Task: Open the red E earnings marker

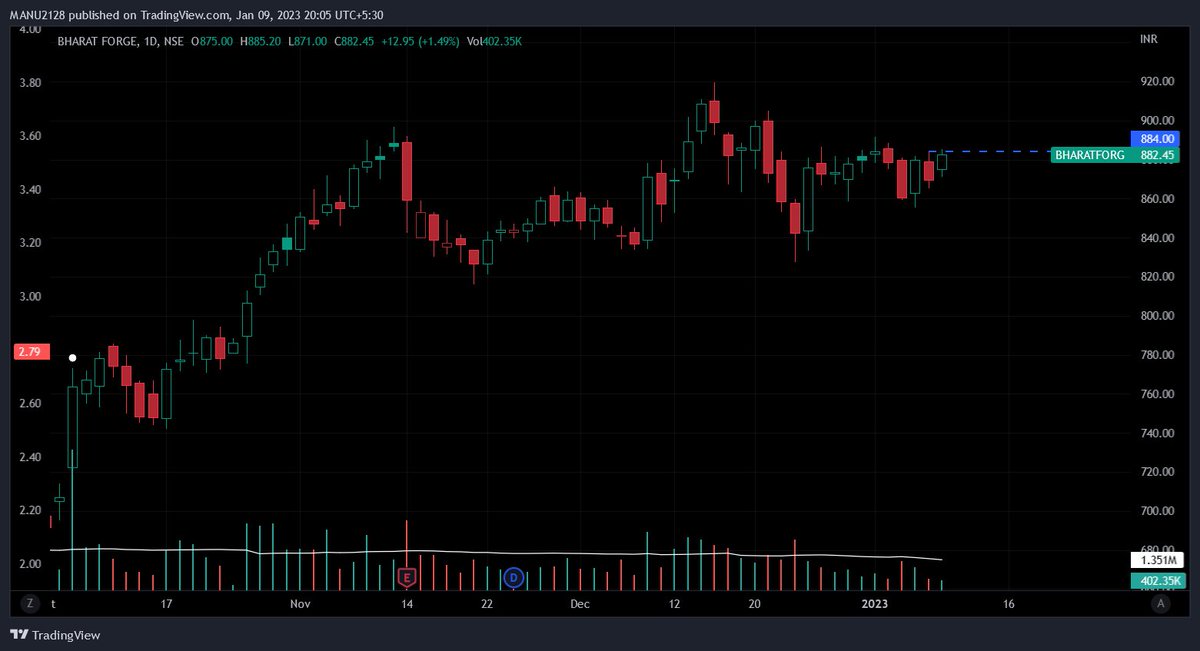Action: (407, 577)
